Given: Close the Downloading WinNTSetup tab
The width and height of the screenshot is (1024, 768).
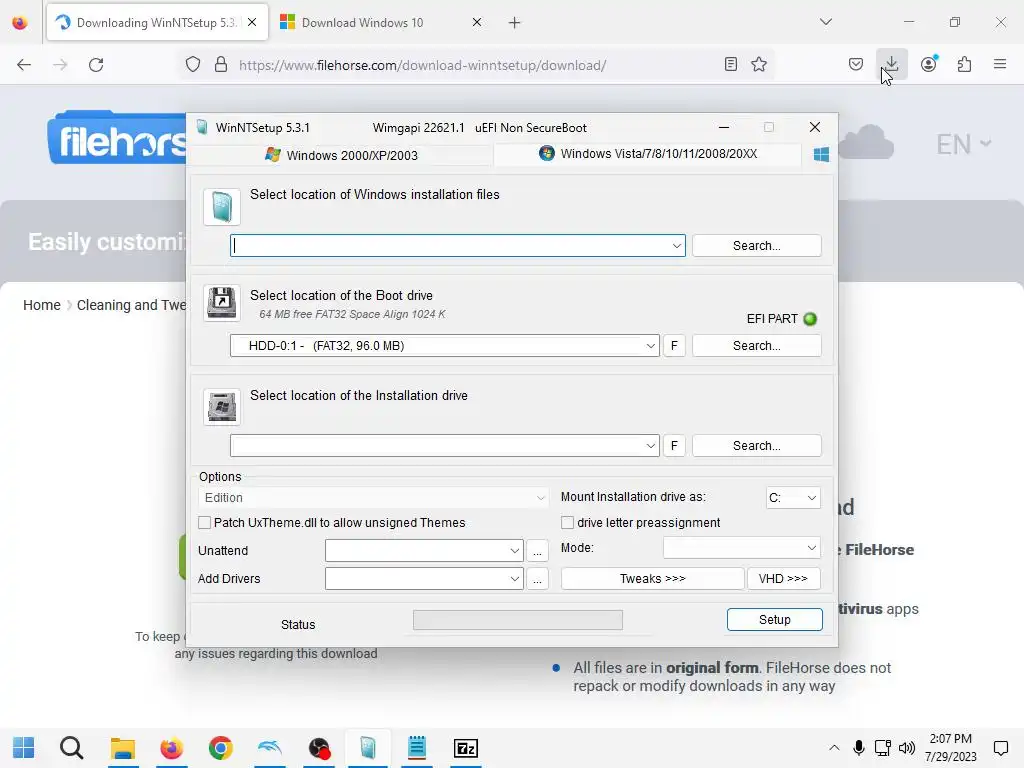Looking at the screenshot, I should tap(252, 22).
